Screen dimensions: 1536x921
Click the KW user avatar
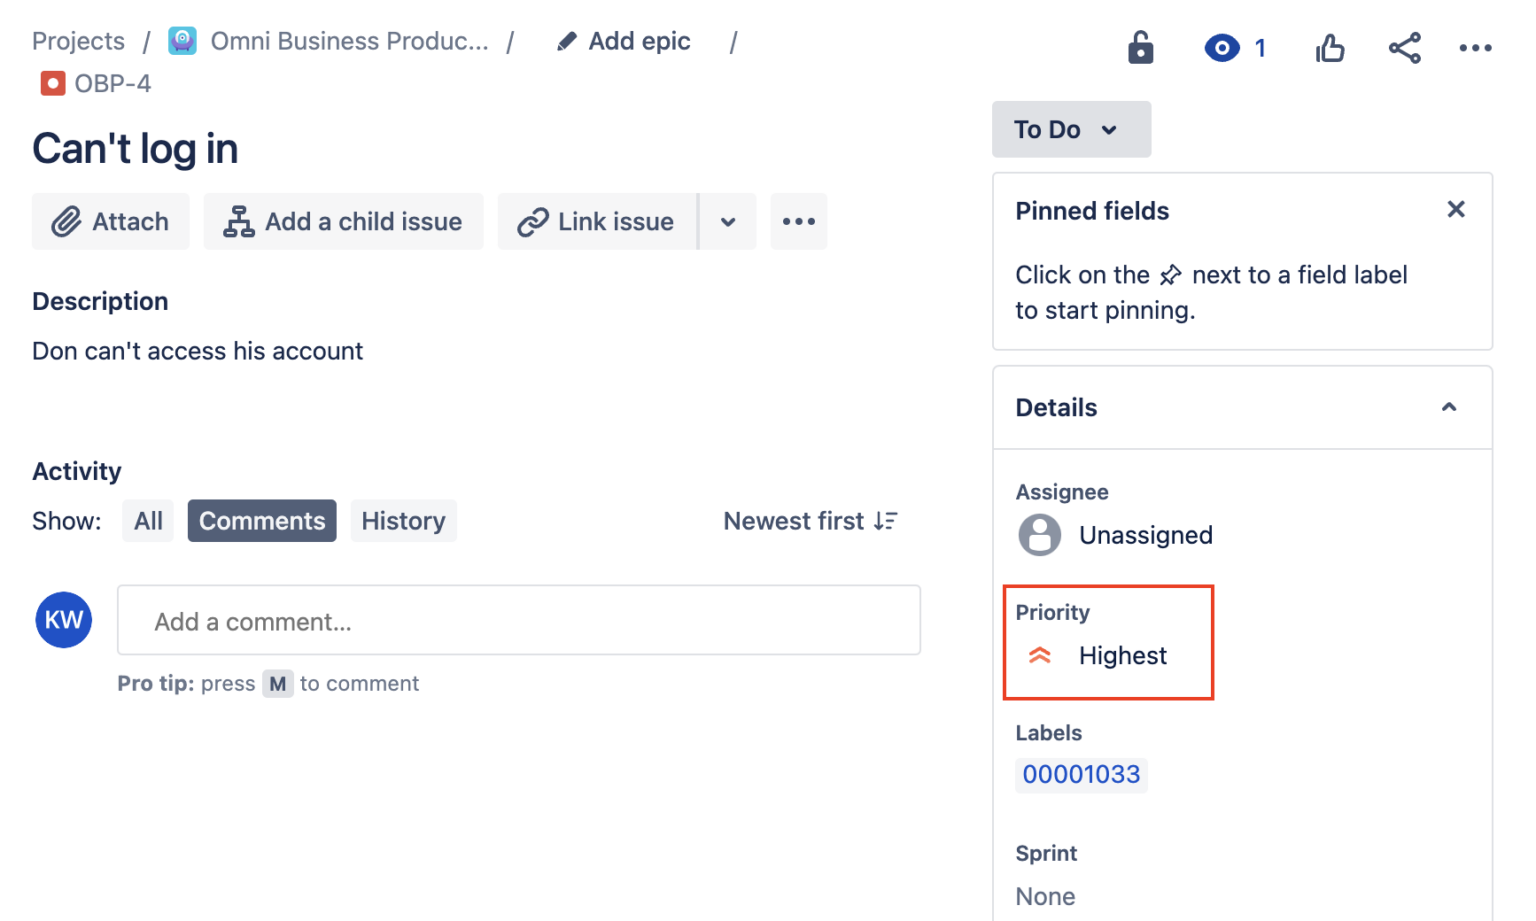pos(62,619)
